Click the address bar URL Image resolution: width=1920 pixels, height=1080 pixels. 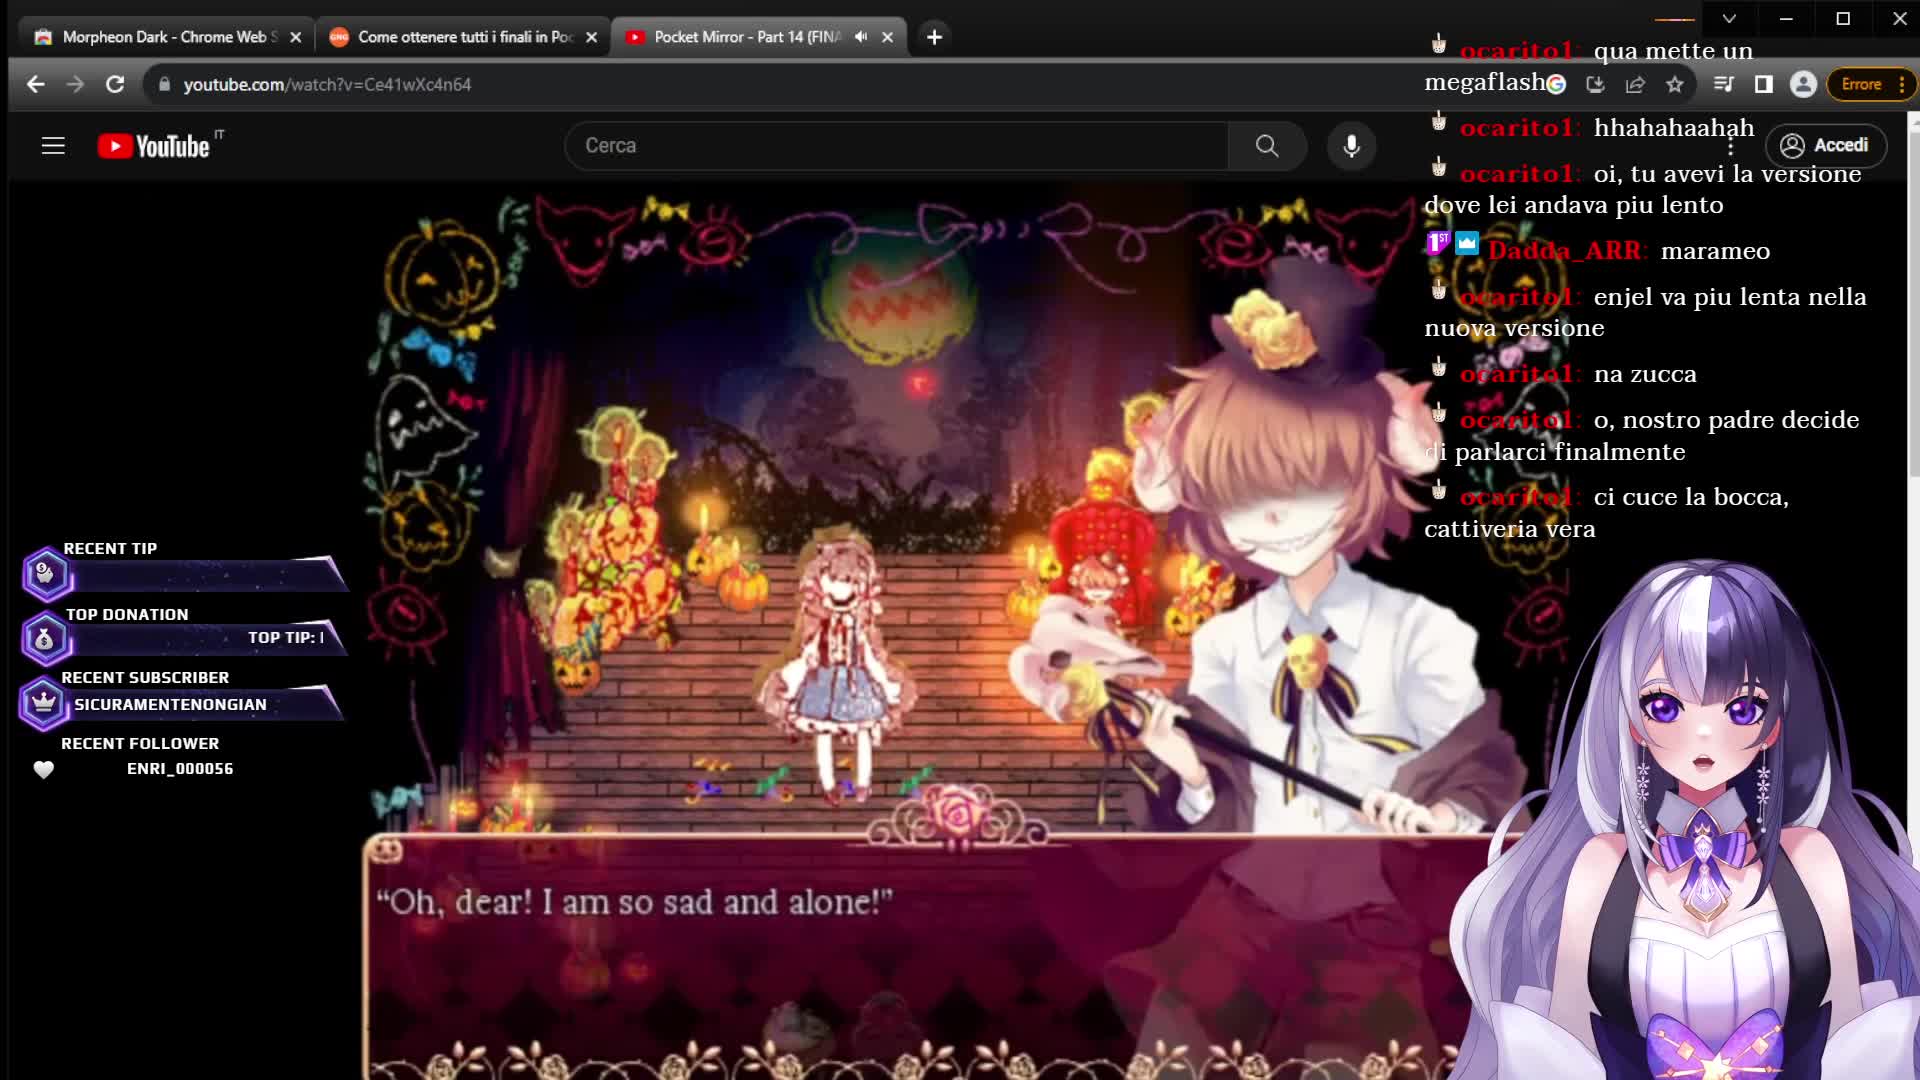pyautogui.click(x=327, y=85)
